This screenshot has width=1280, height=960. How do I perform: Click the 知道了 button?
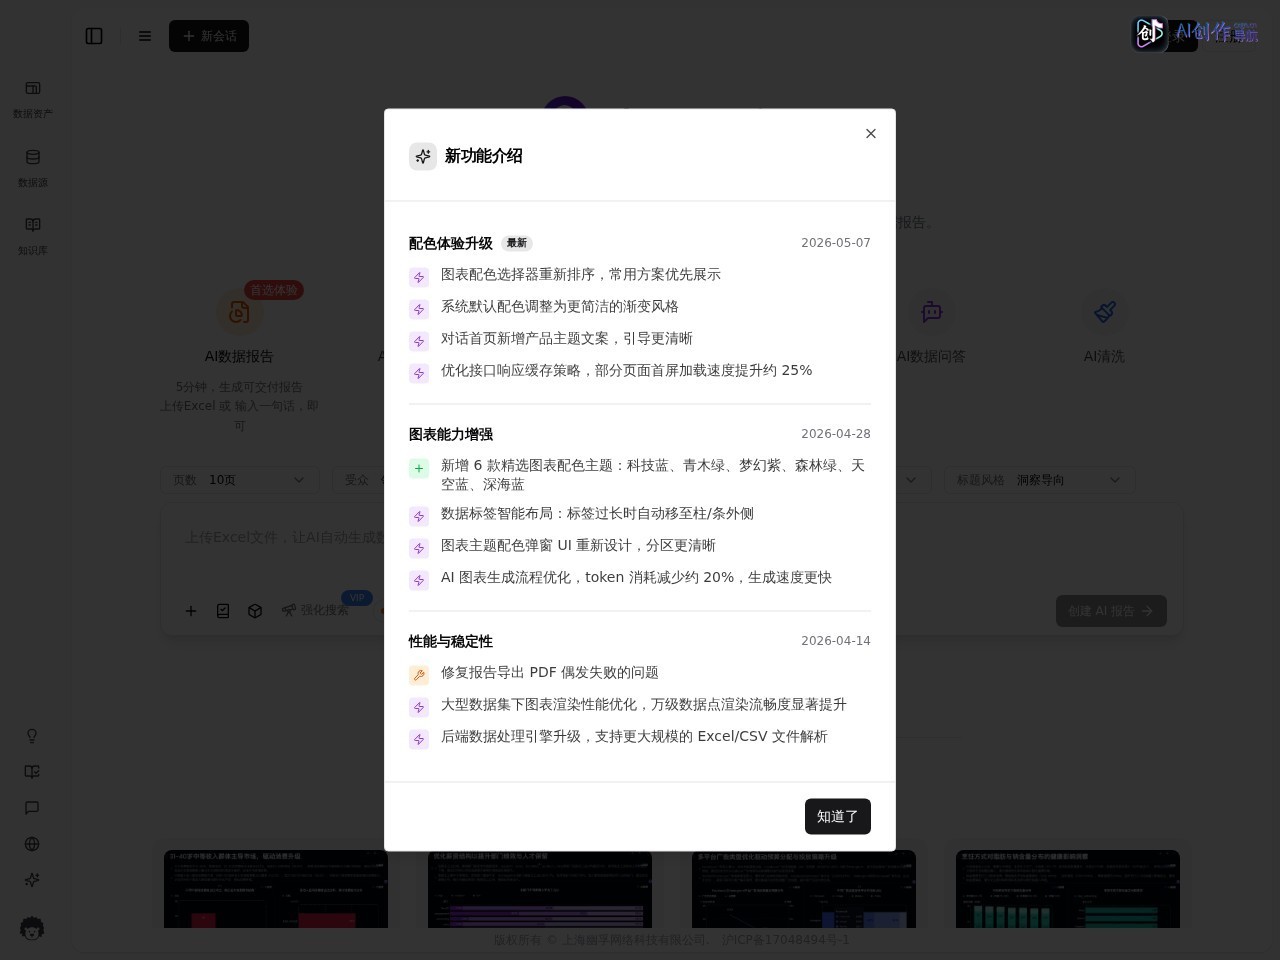pyautogui.click(x=838, y=817)
